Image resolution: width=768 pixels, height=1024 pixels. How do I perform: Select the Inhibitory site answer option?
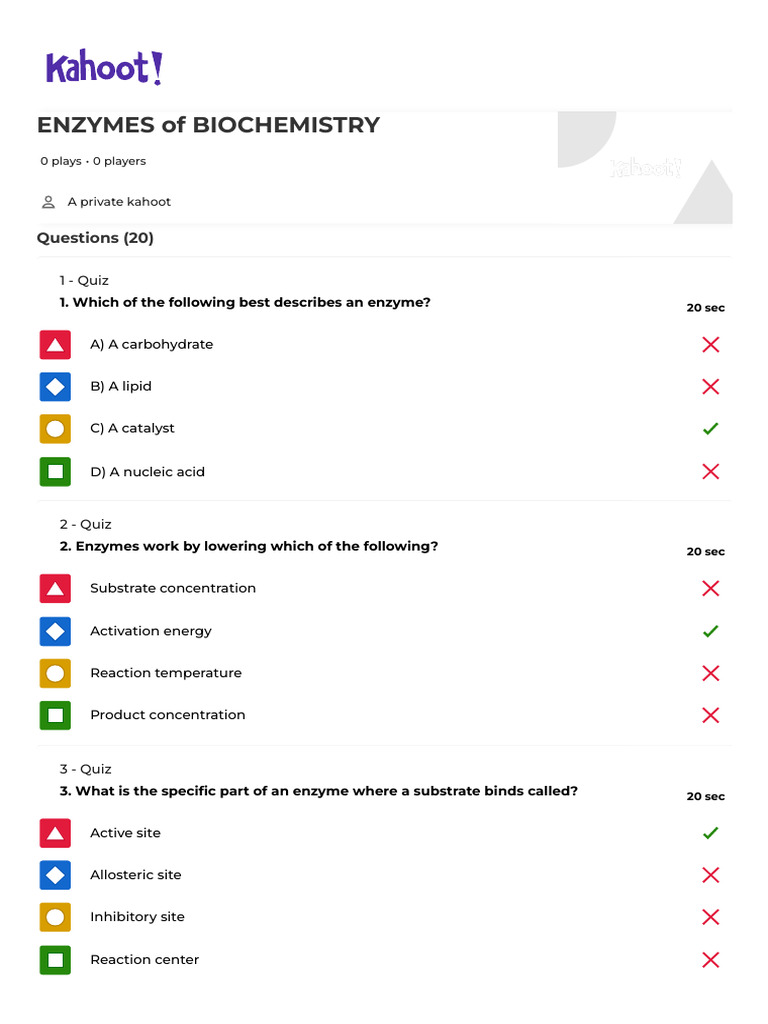[x=137, y=917]
